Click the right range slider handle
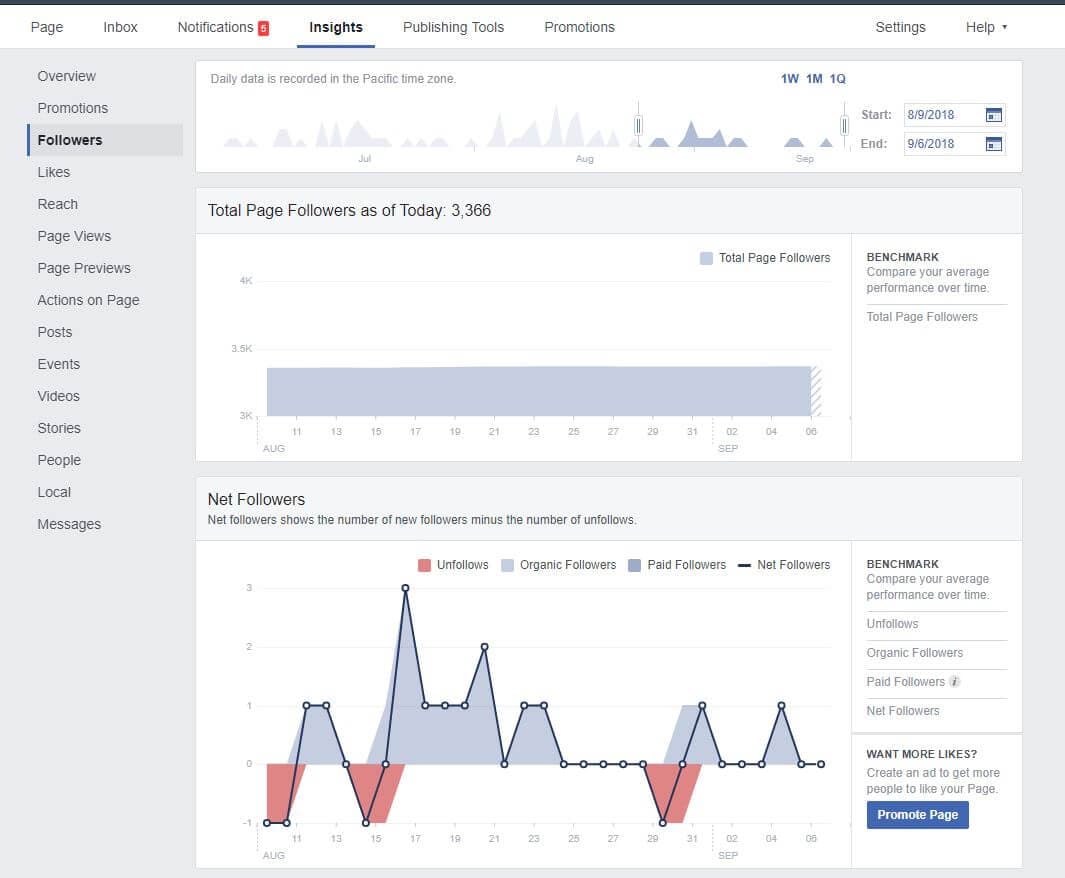The height and width of the screenshot is (878, 1065). 844,125
